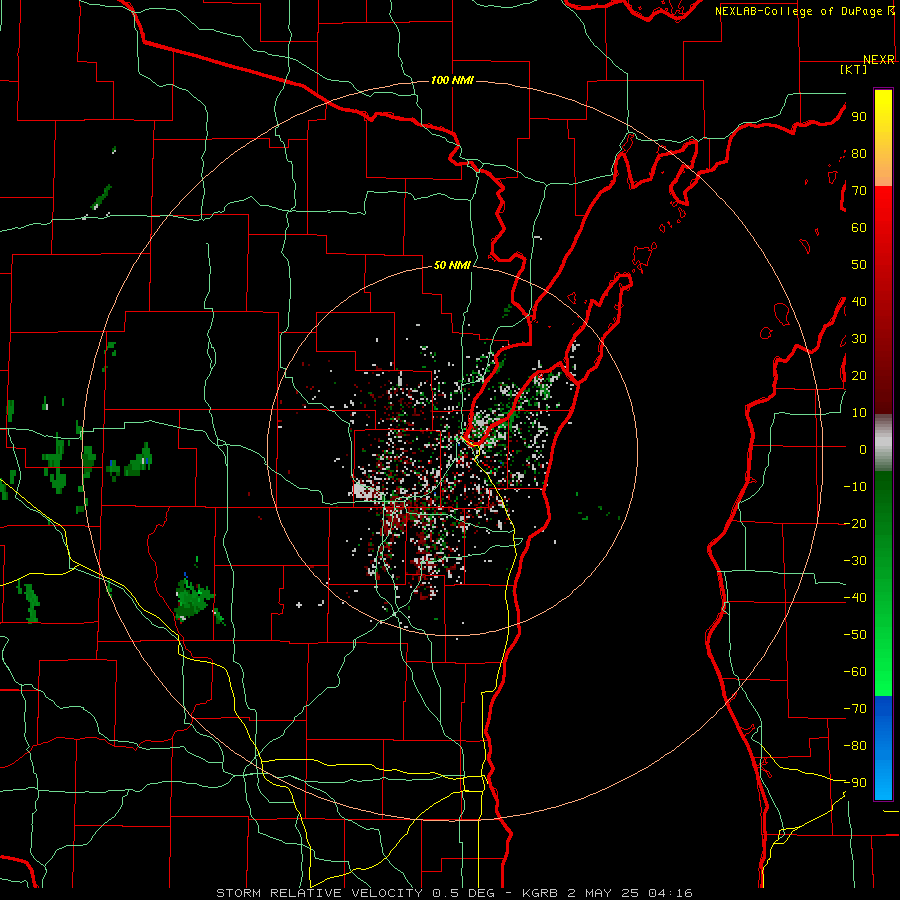Click the -40 scale label
The height and width of the screenshot is (900, 900).
[x=855, y=598]
